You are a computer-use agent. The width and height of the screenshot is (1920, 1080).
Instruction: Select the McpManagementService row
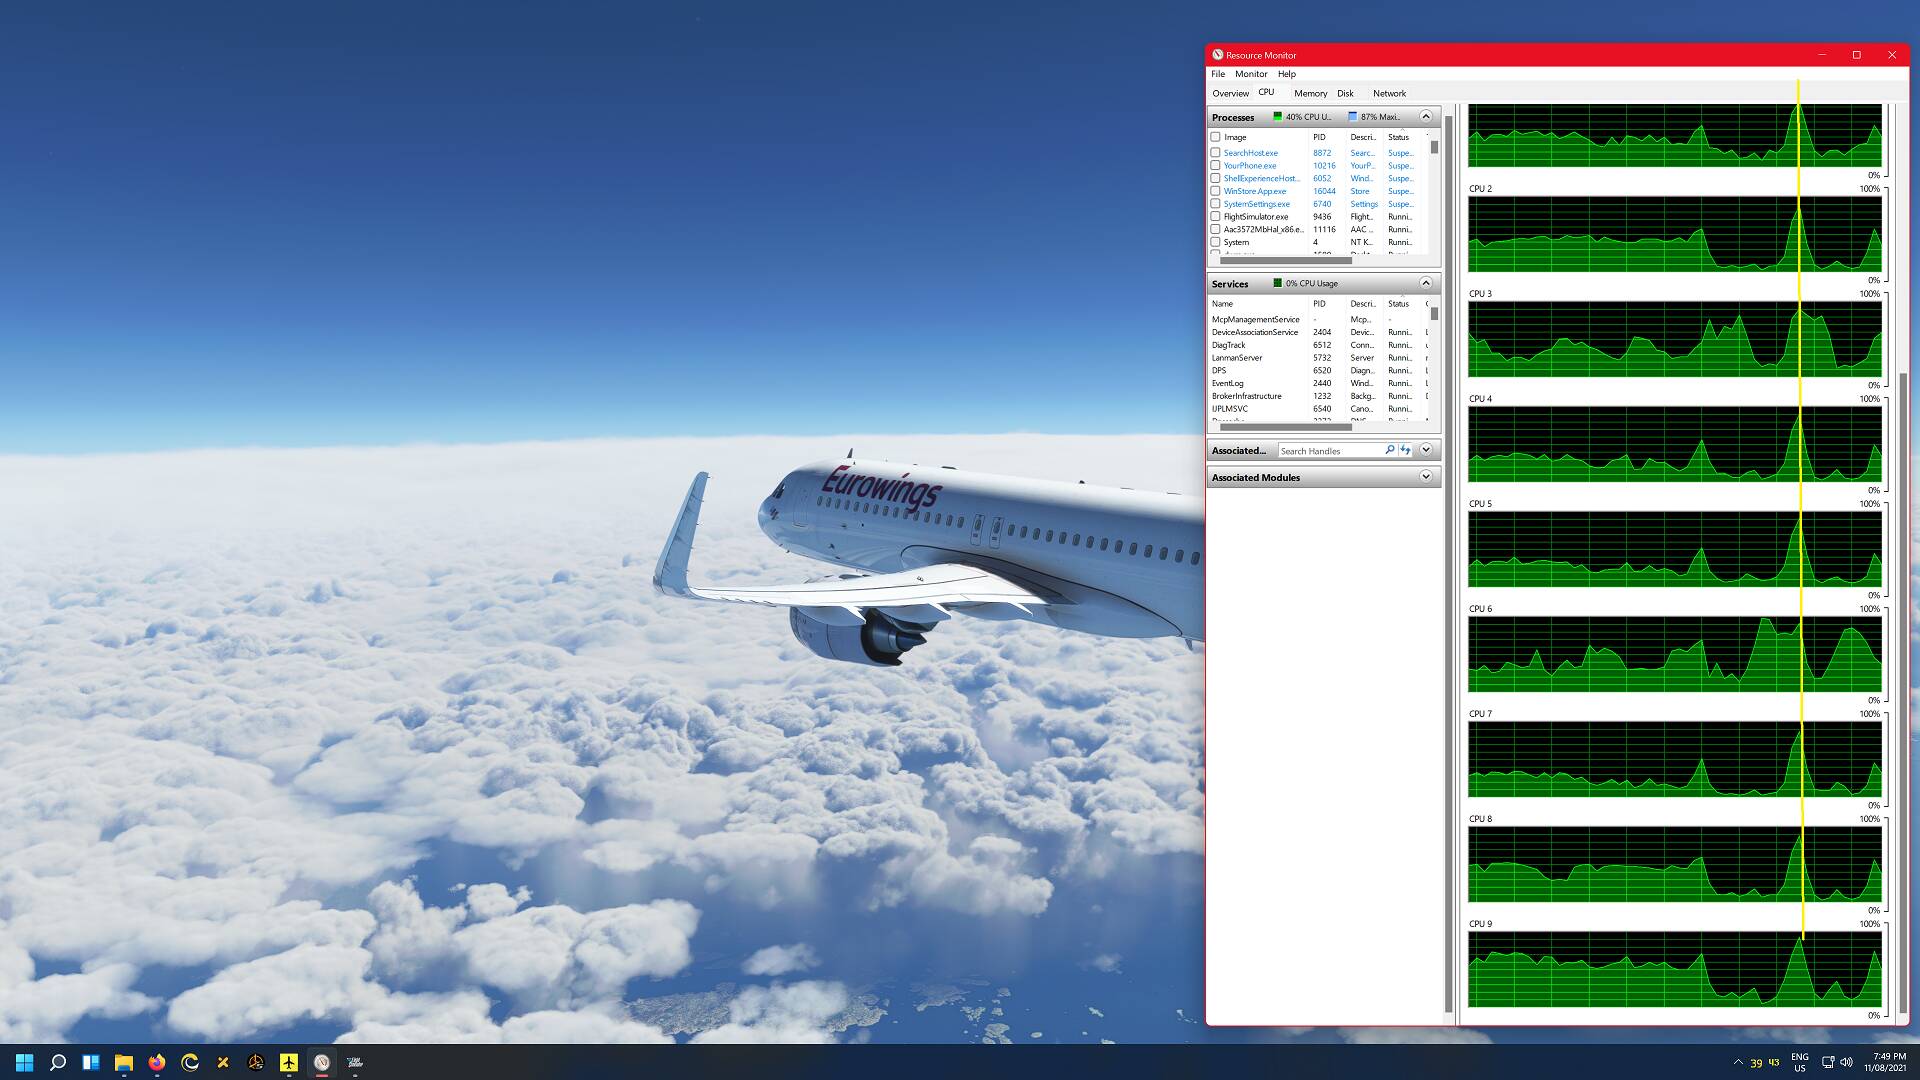(x=1318, y=320)
